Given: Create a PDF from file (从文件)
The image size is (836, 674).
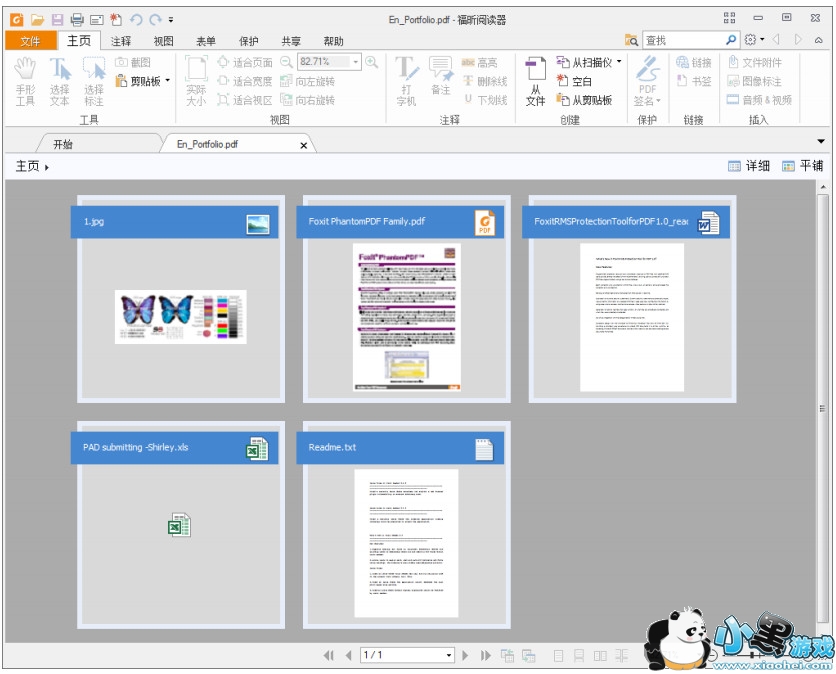Looking at the screenshot, I should 536,80.
